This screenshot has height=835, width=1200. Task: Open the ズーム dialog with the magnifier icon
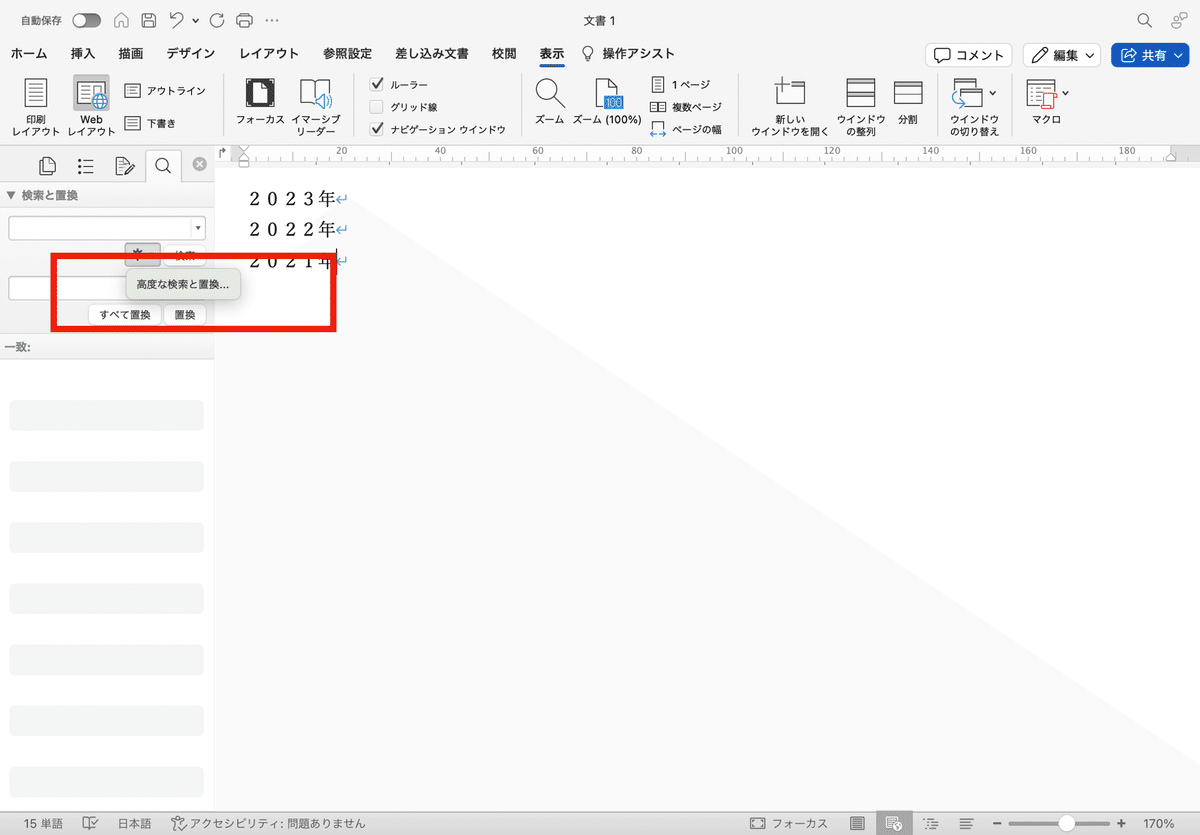point(549,102)
